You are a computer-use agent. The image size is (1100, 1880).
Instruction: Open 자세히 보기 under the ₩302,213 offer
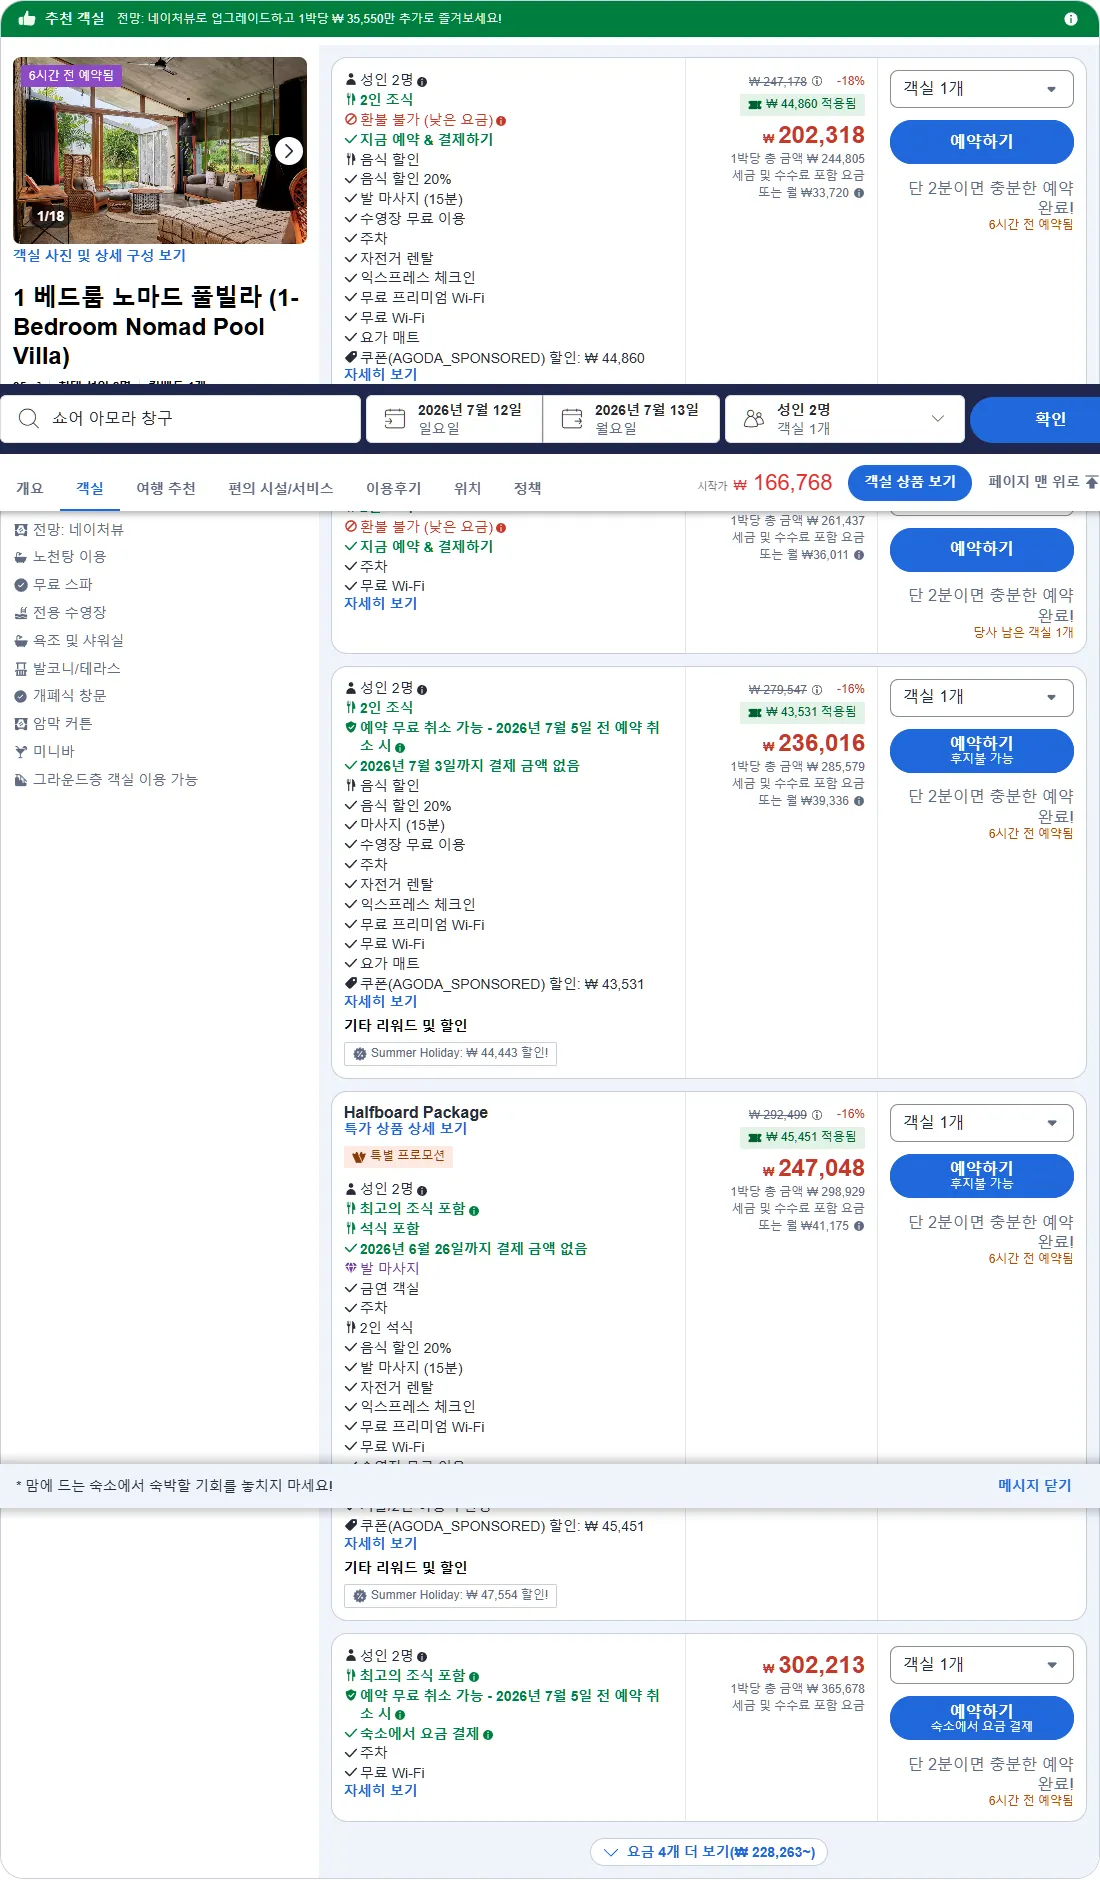point(380,1791)
